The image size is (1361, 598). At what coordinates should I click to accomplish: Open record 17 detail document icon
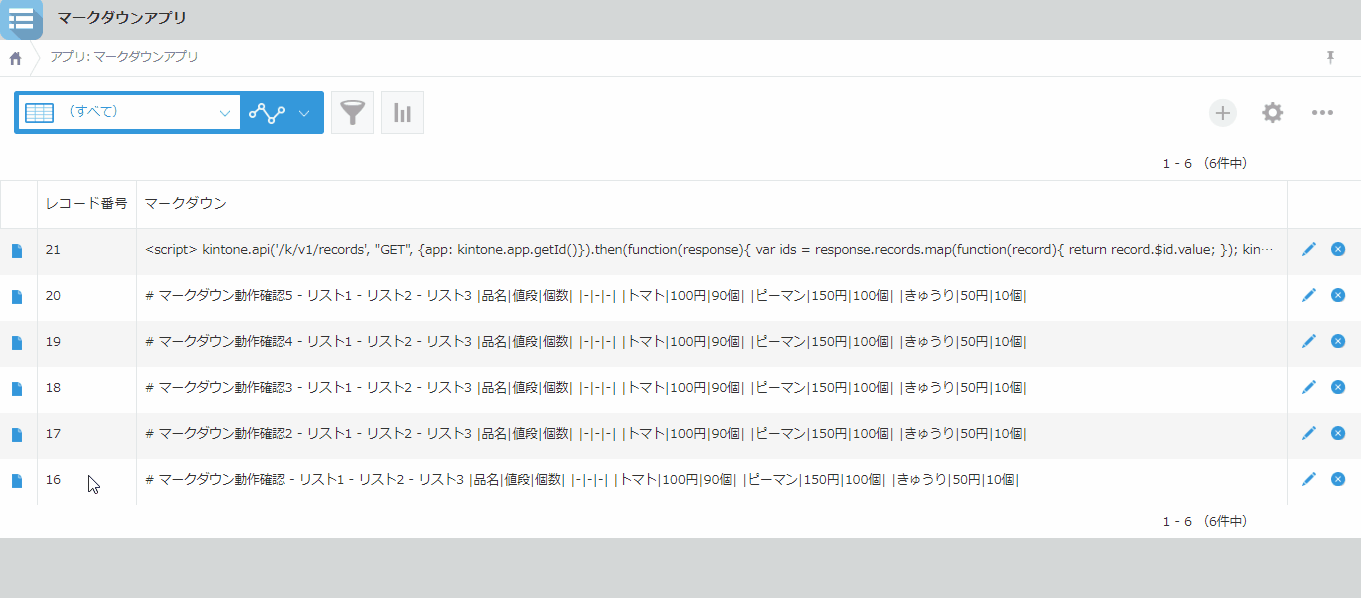(17, 435)
